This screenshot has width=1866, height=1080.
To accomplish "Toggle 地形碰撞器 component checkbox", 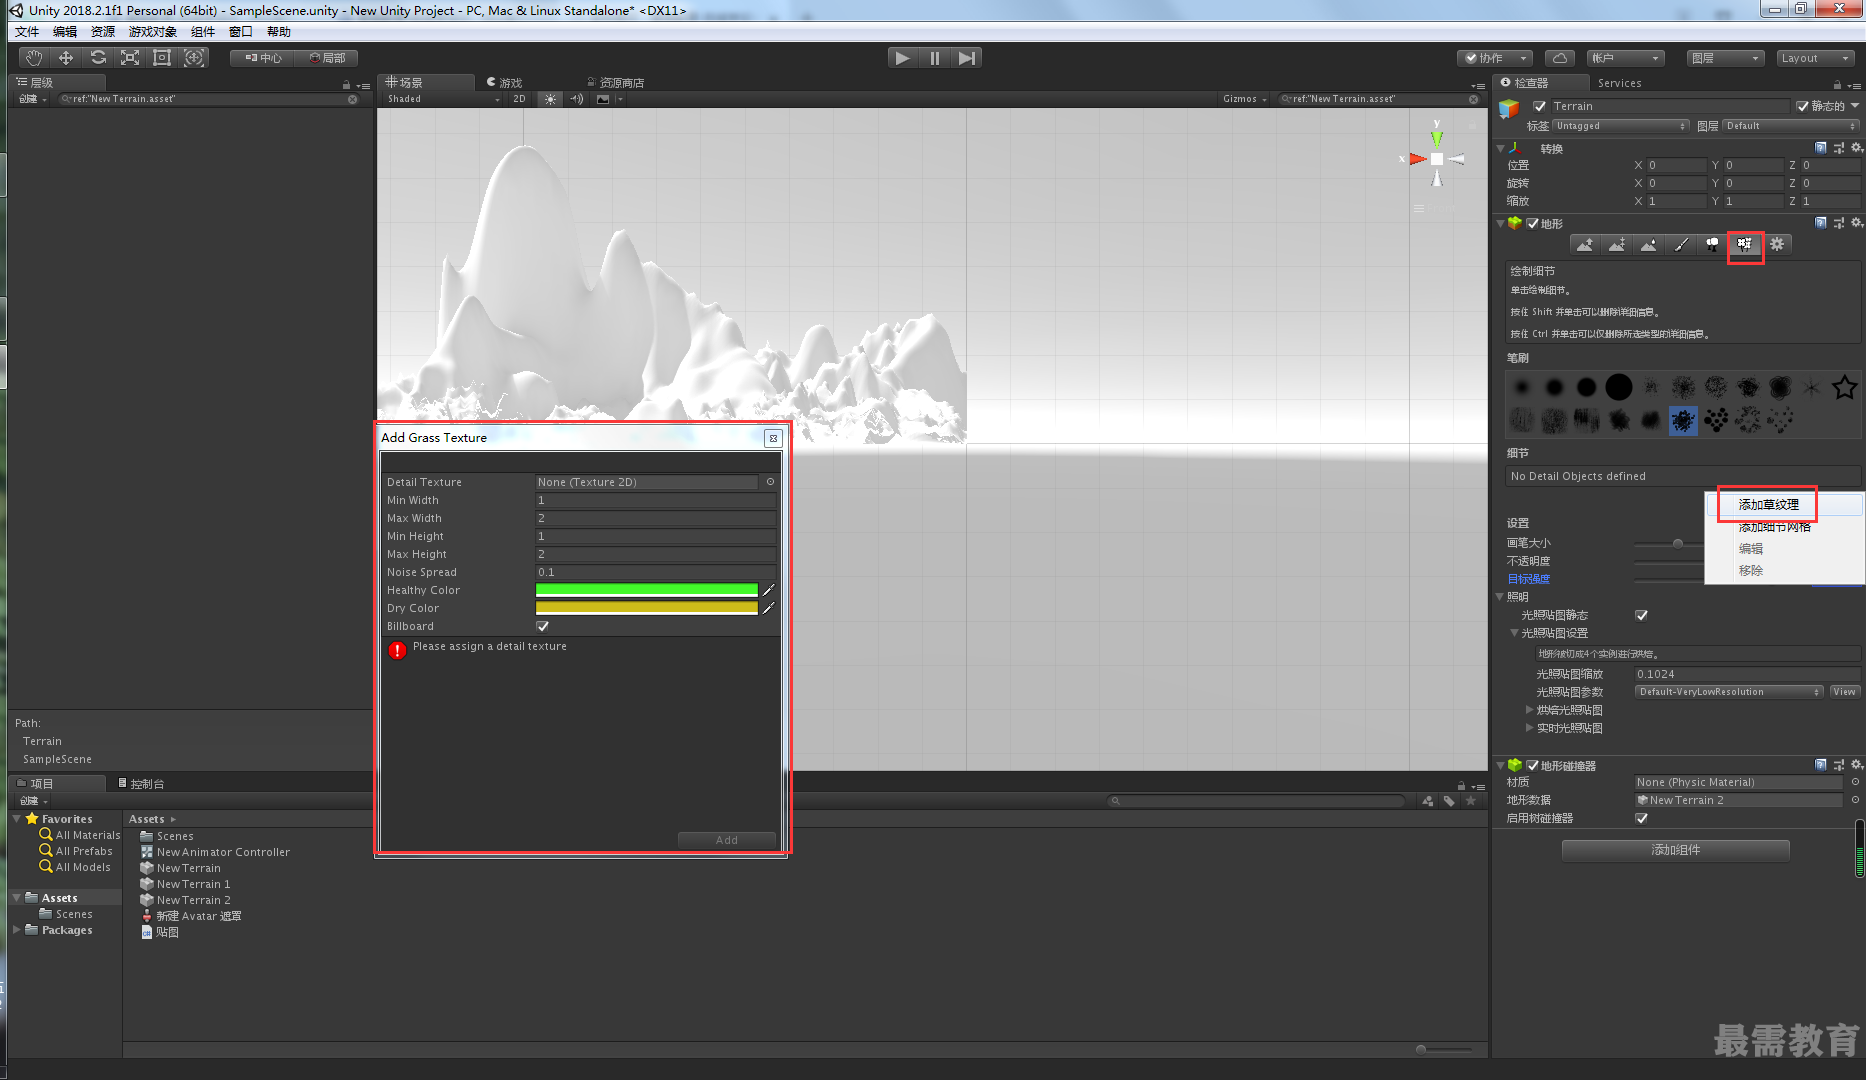I will click(1532, 765).
